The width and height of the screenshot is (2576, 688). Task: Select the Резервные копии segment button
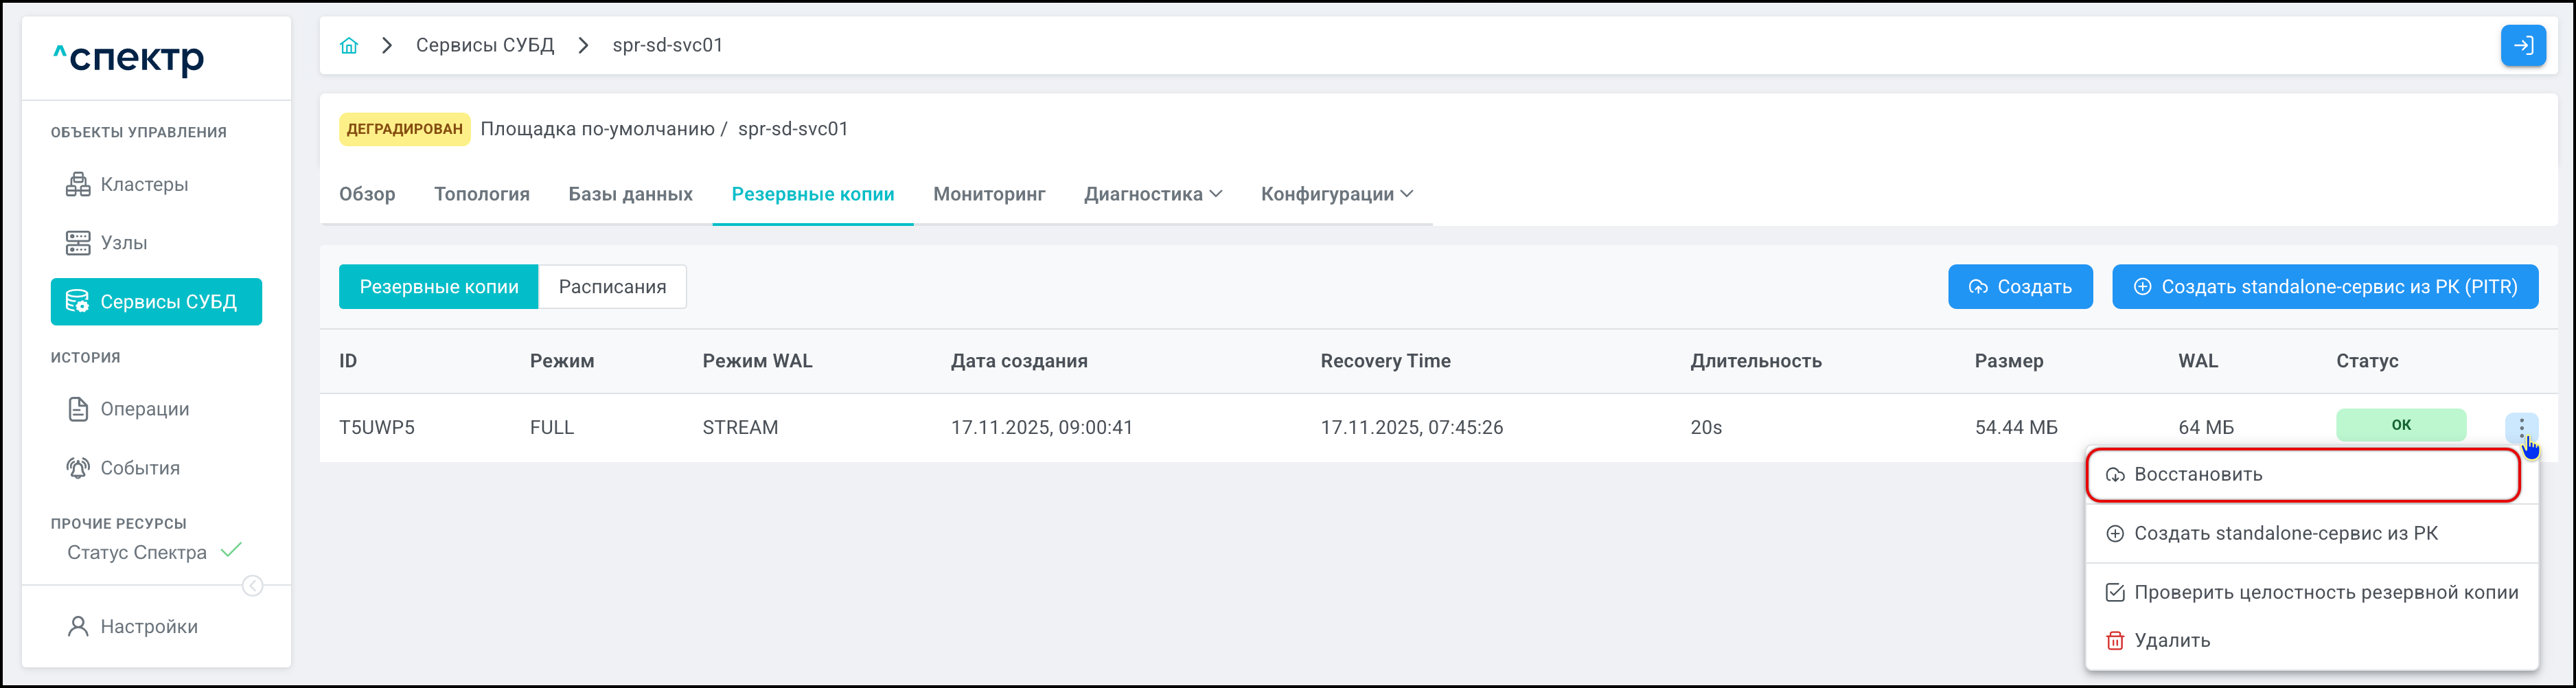click(x=438, y=287)
